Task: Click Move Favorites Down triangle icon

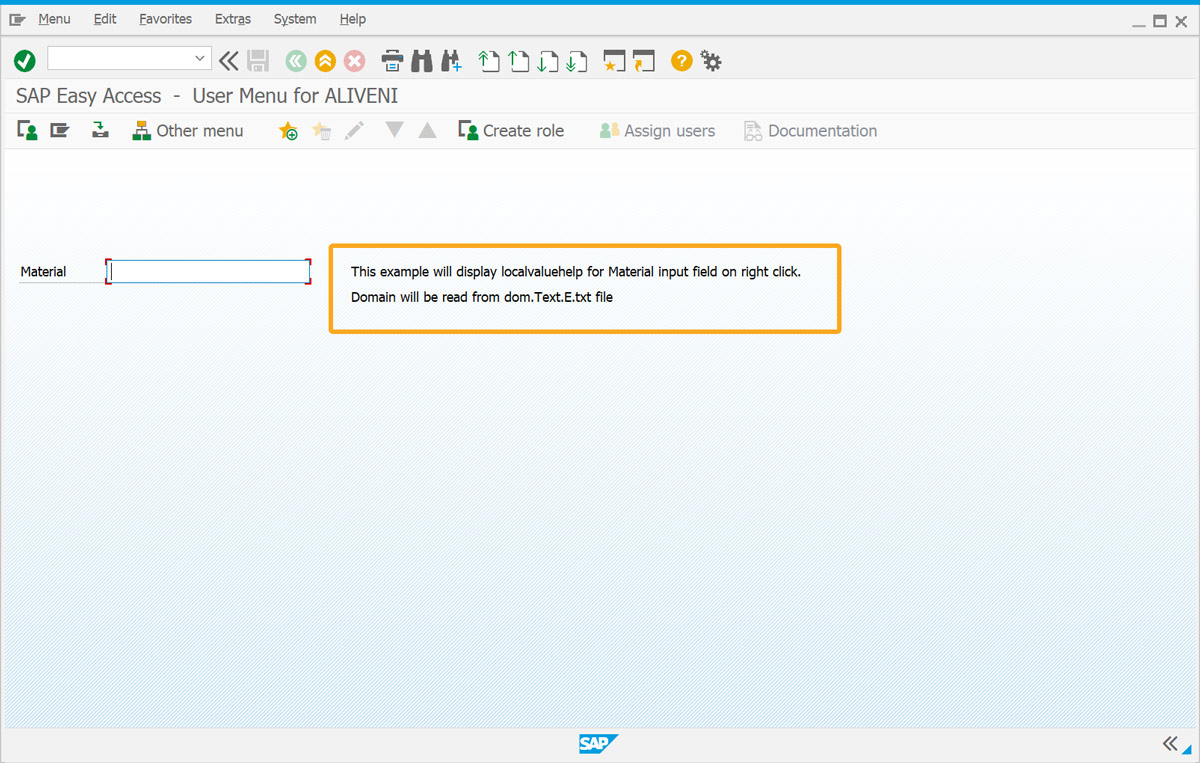Action: pos(395,130)
